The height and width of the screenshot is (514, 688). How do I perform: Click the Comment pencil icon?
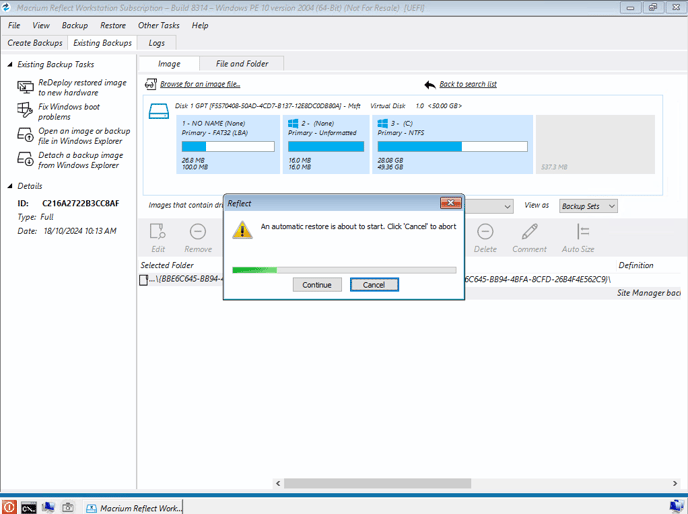(x=530, y=231)
